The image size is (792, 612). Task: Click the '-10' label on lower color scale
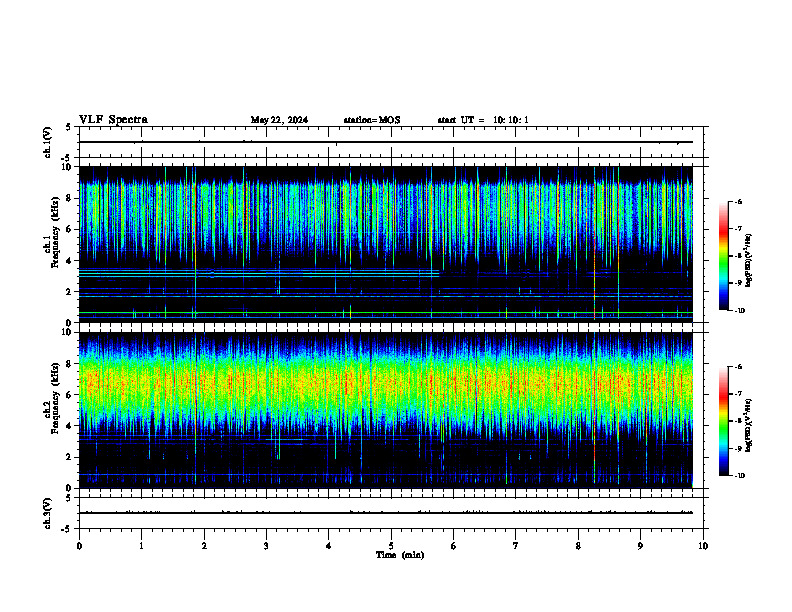tap(739, 475)
